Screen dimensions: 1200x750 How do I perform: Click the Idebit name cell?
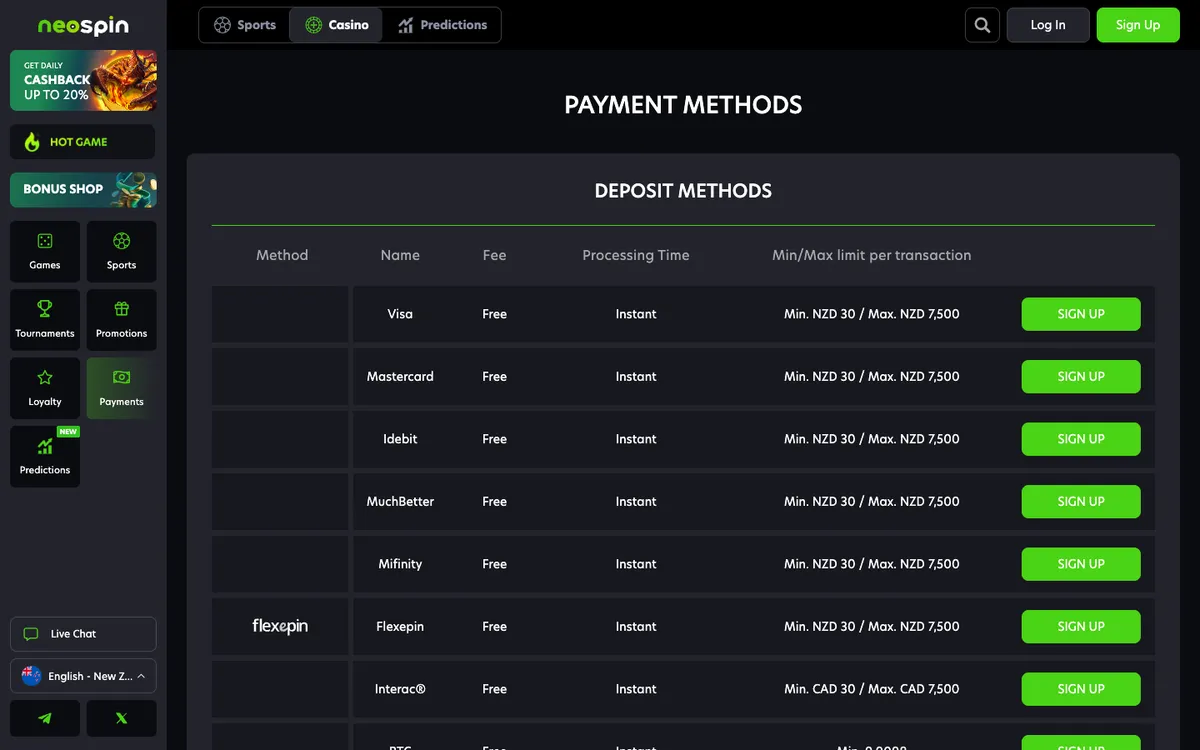pos(400,439)
